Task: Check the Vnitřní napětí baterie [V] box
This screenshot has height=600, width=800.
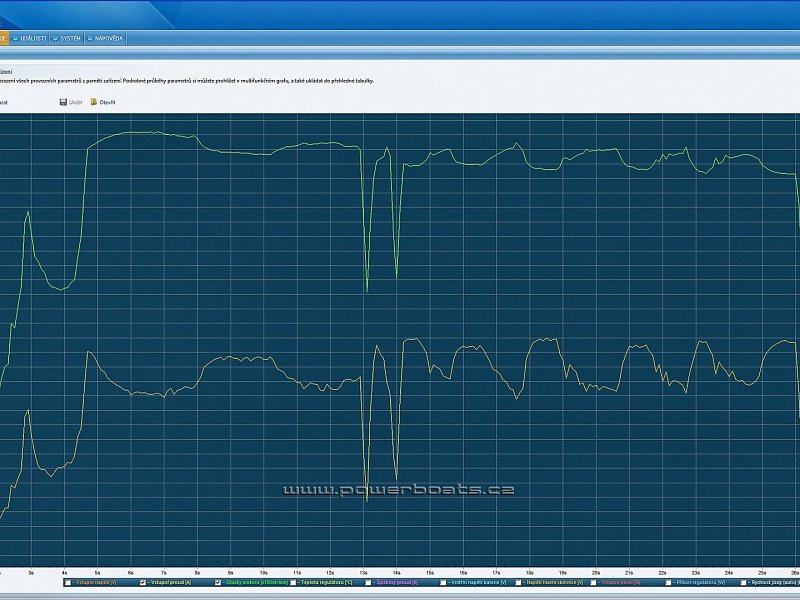Action: point(443,582)
